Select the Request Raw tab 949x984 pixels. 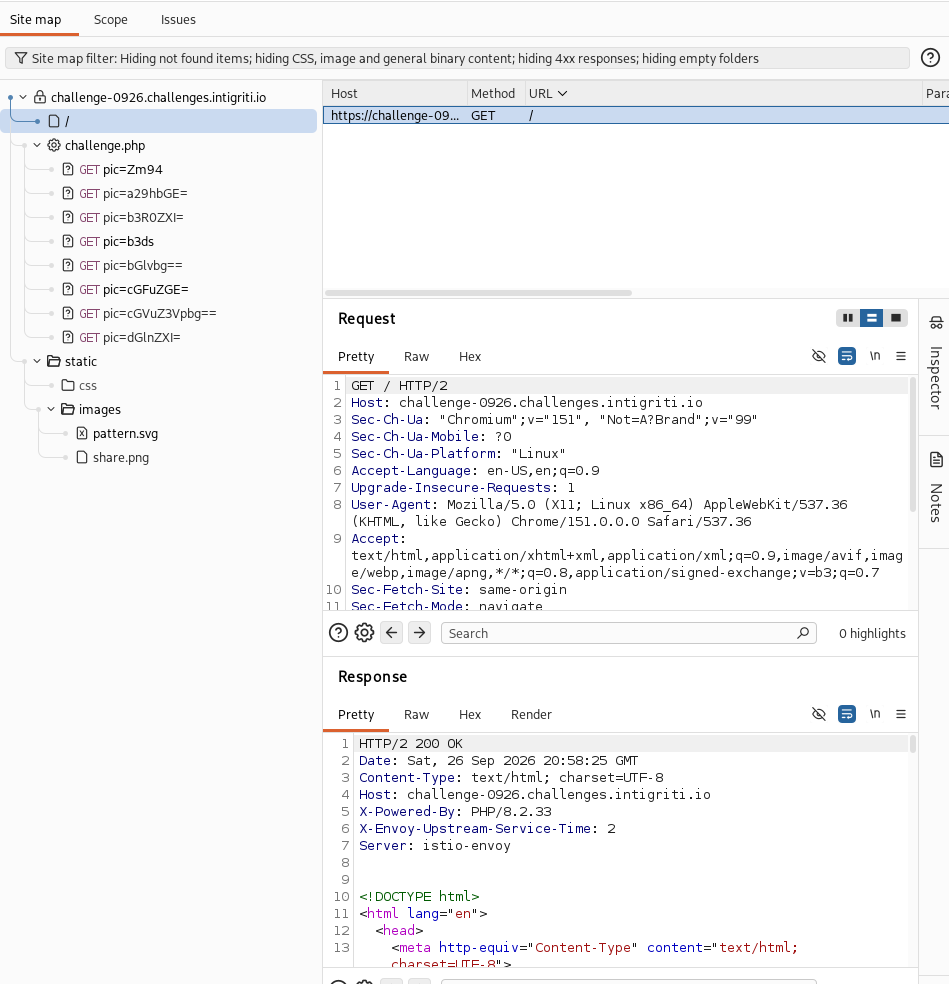(417, 356)
